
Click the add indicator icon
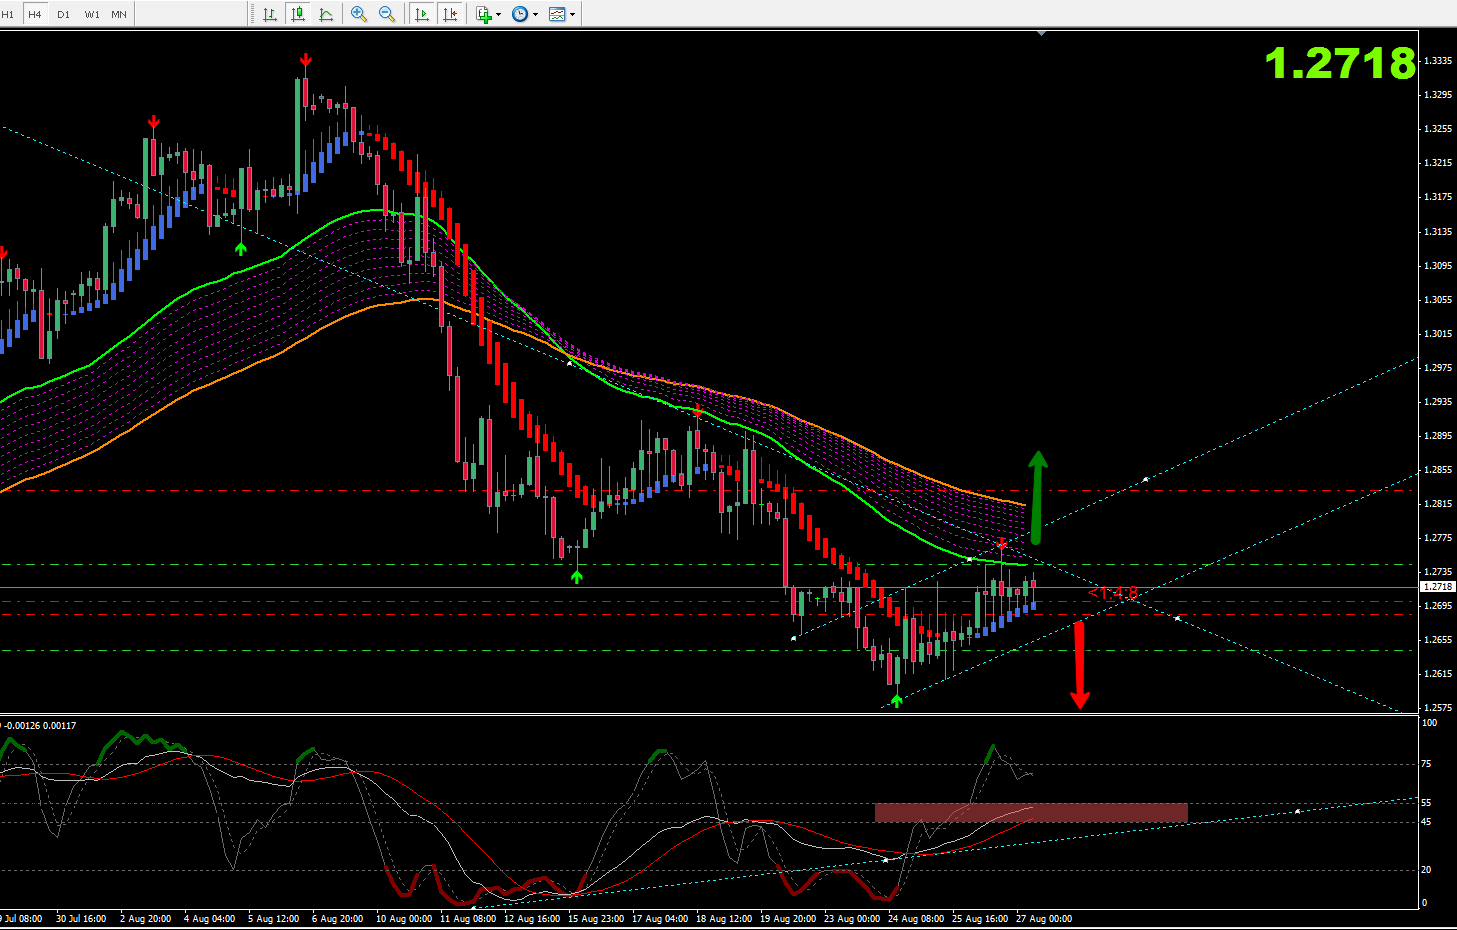point(483,14)
